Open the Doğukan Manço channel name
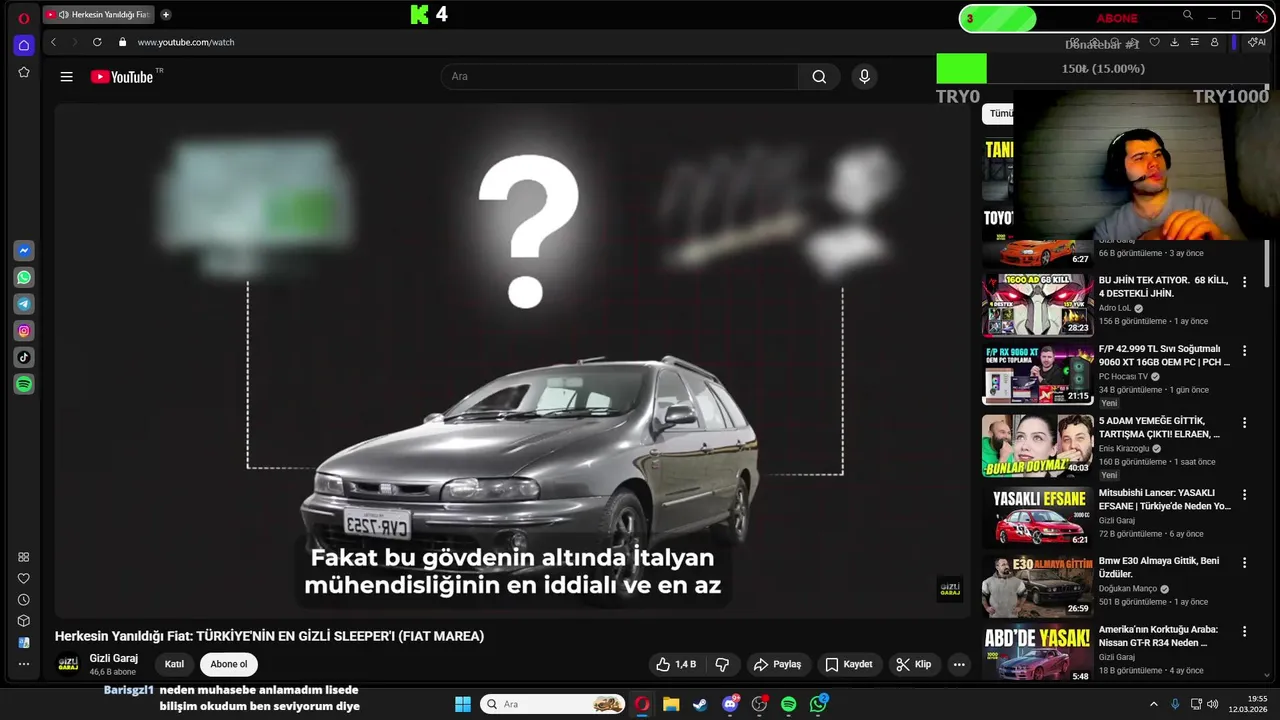1280x720 pixels. click(1127, 589)
